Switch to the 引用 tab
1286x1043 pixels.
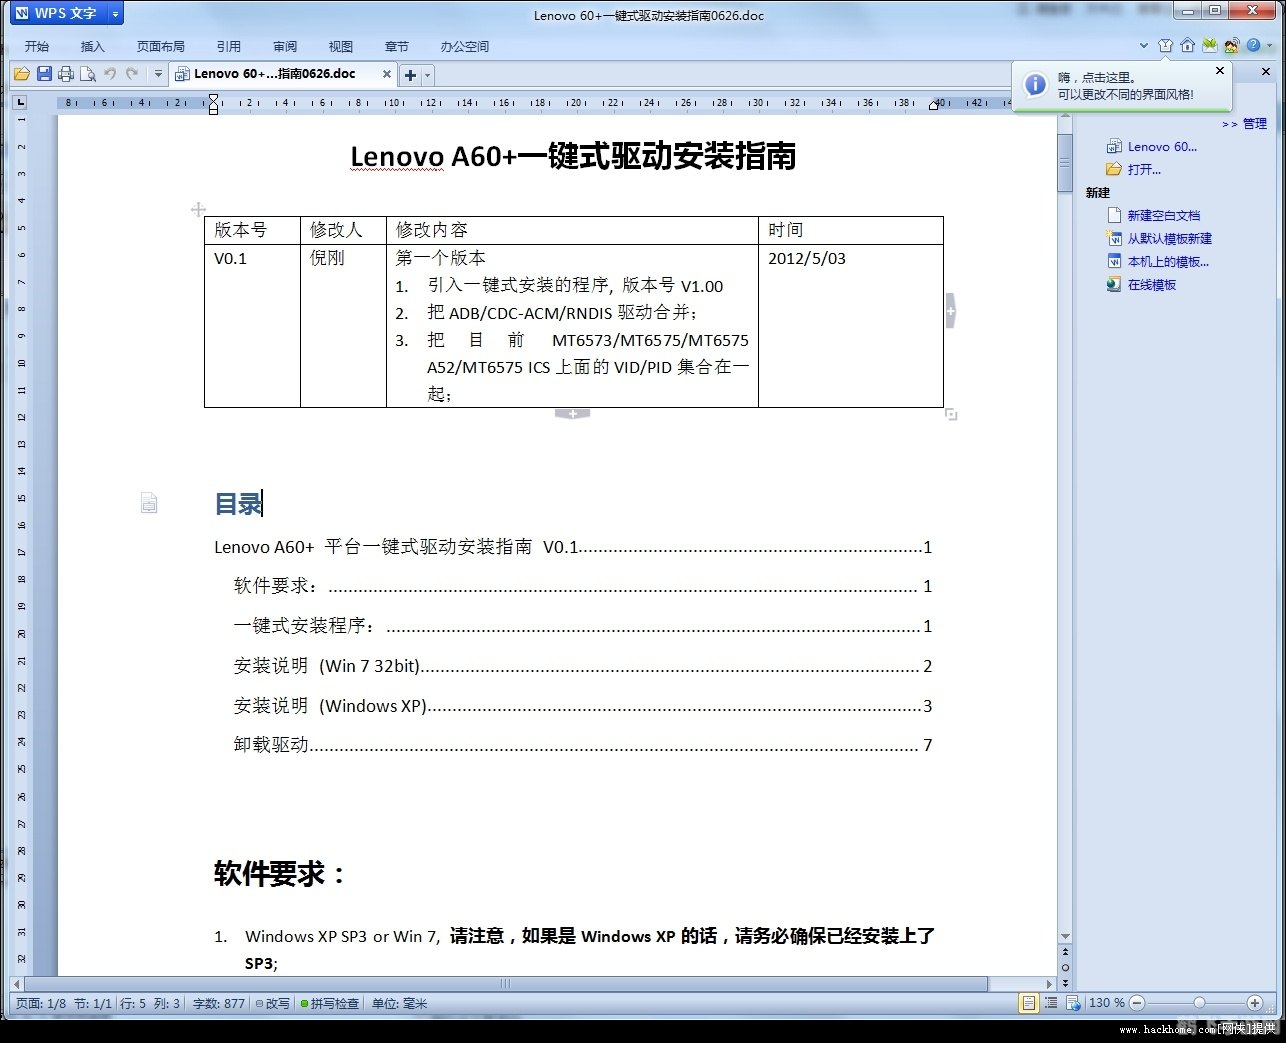click(229, 46)
